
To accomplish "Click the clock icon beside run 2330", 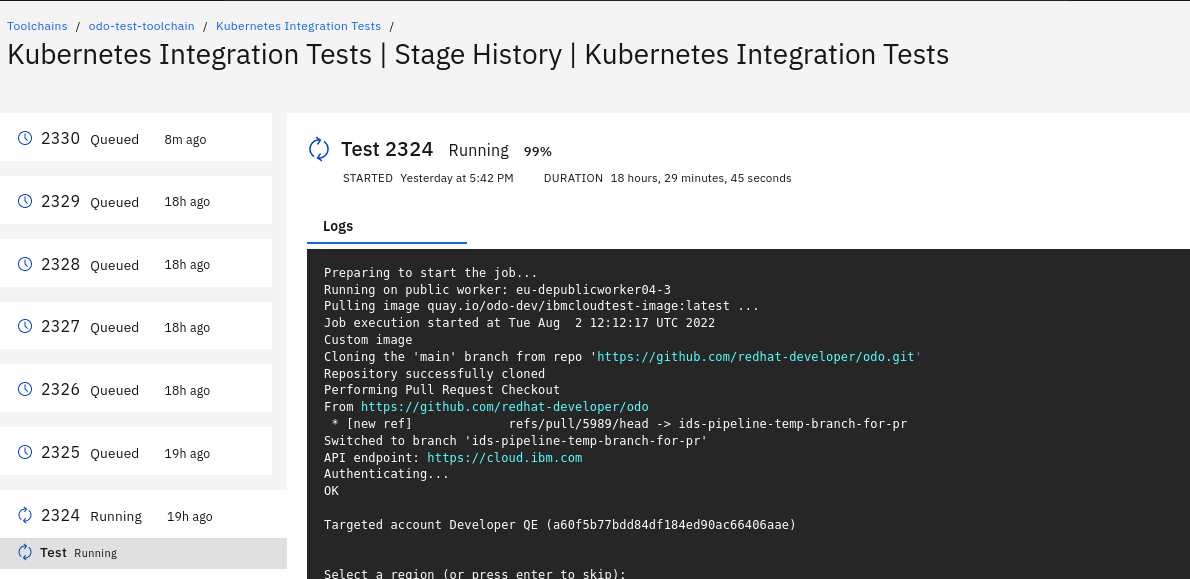I will (x=25, y=139).
